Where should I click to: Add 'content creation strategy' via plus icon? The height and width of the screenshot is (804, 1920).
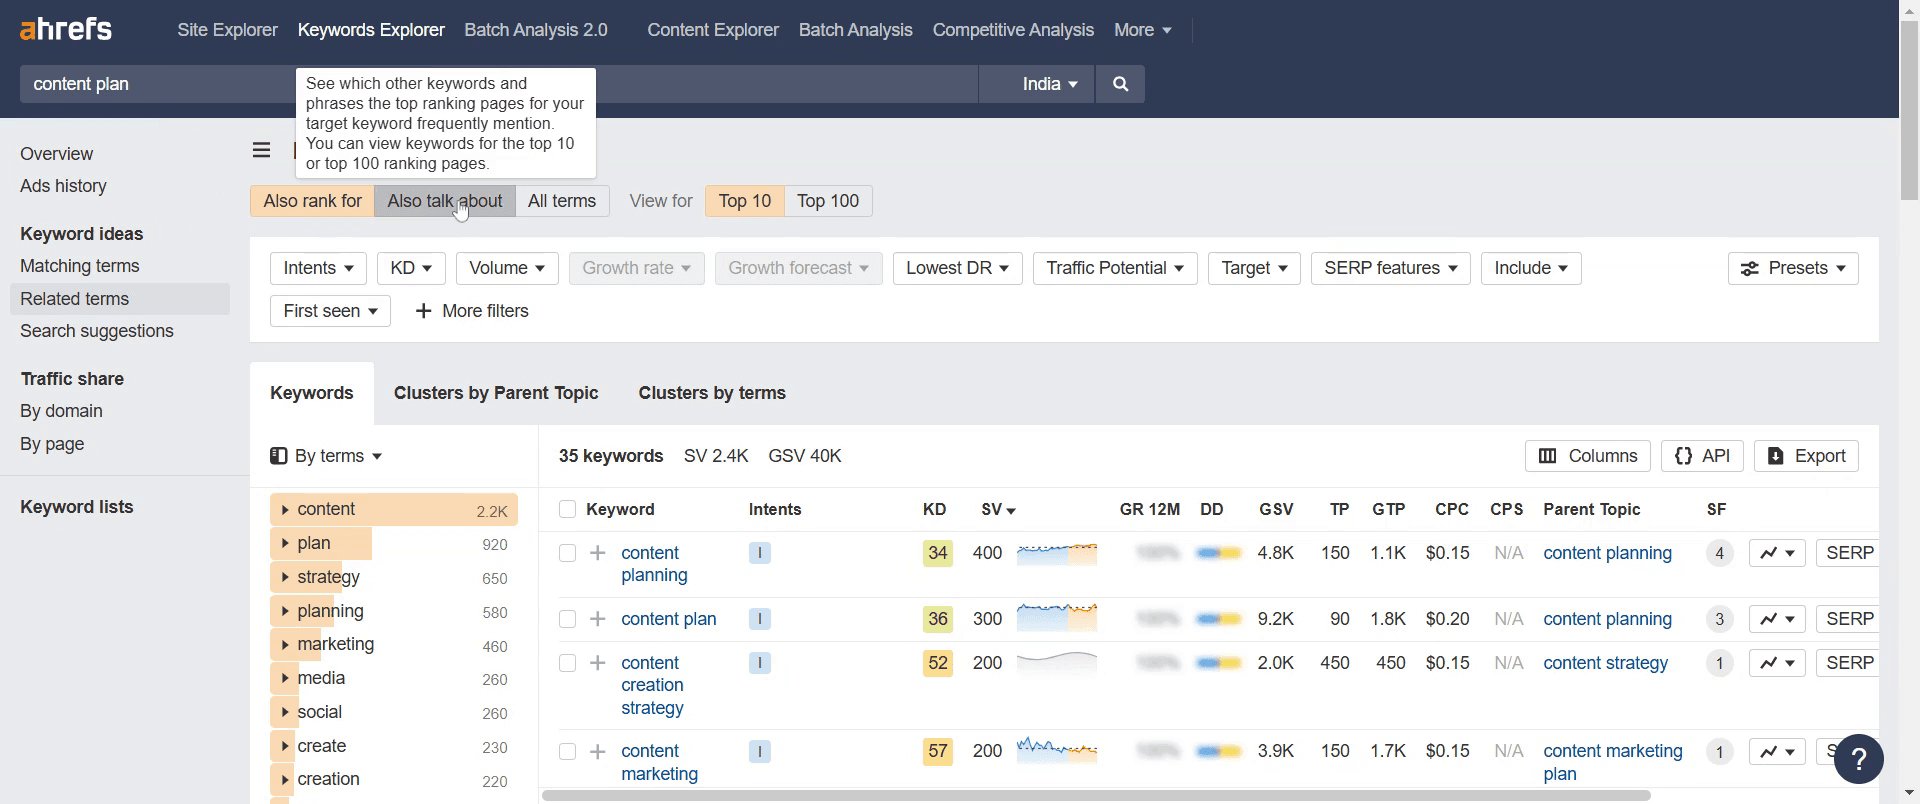[x=598, y=663]
